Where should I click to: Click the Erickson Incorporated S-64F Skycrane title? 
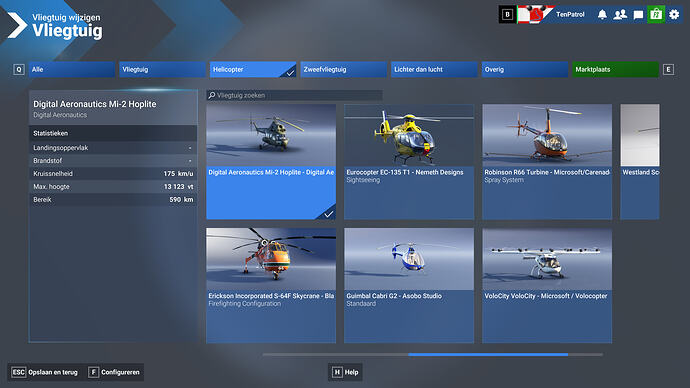(271, 296)
